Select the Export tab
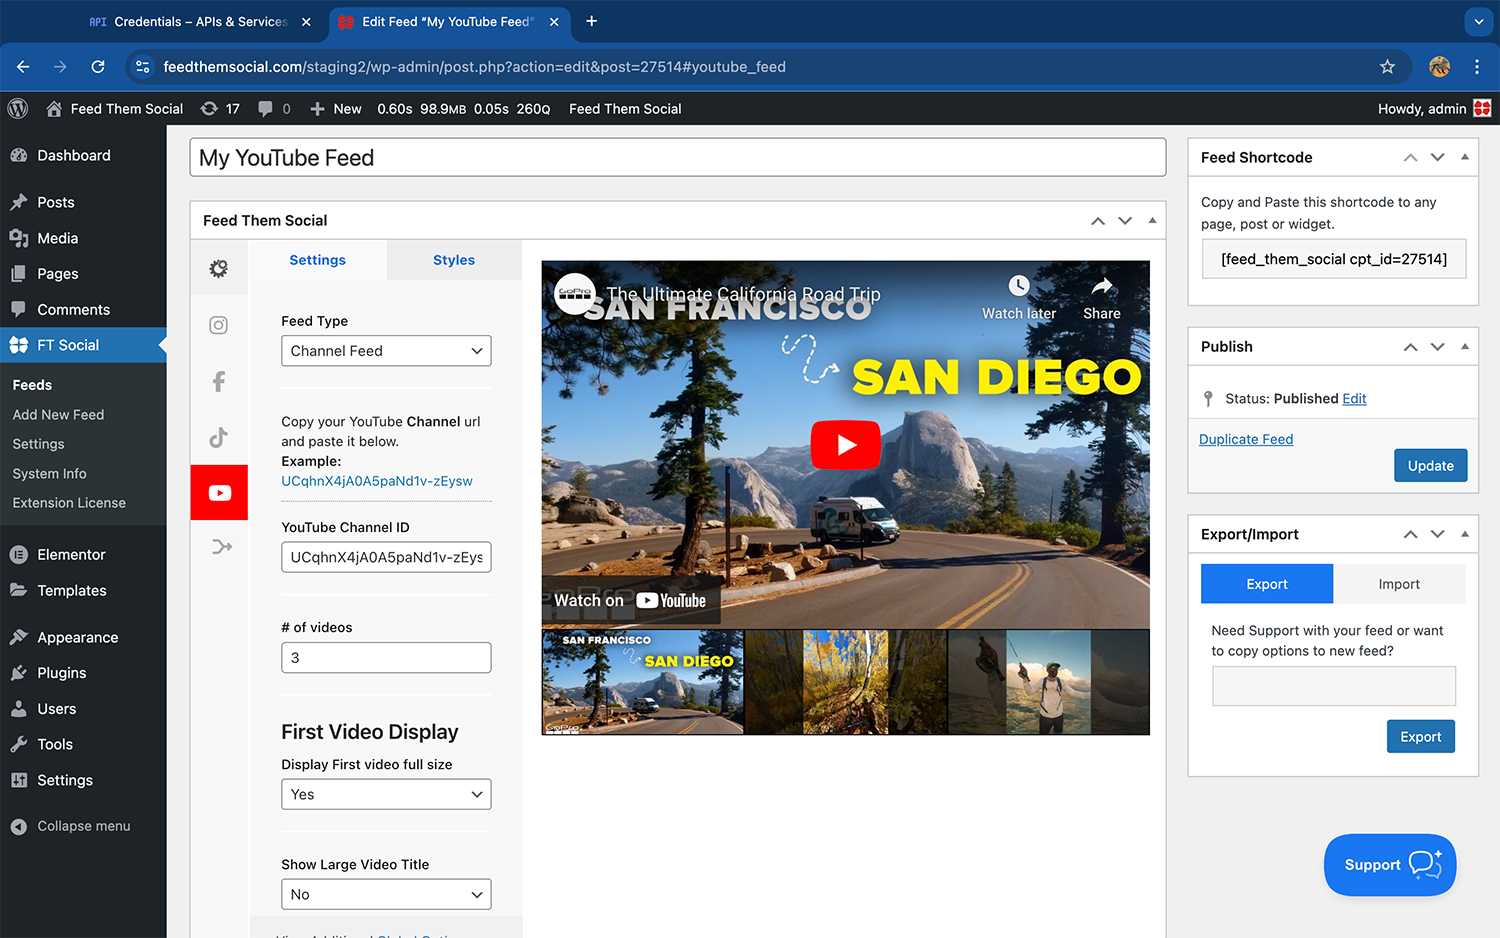1500x938 pixels. tap(1267, 584)
